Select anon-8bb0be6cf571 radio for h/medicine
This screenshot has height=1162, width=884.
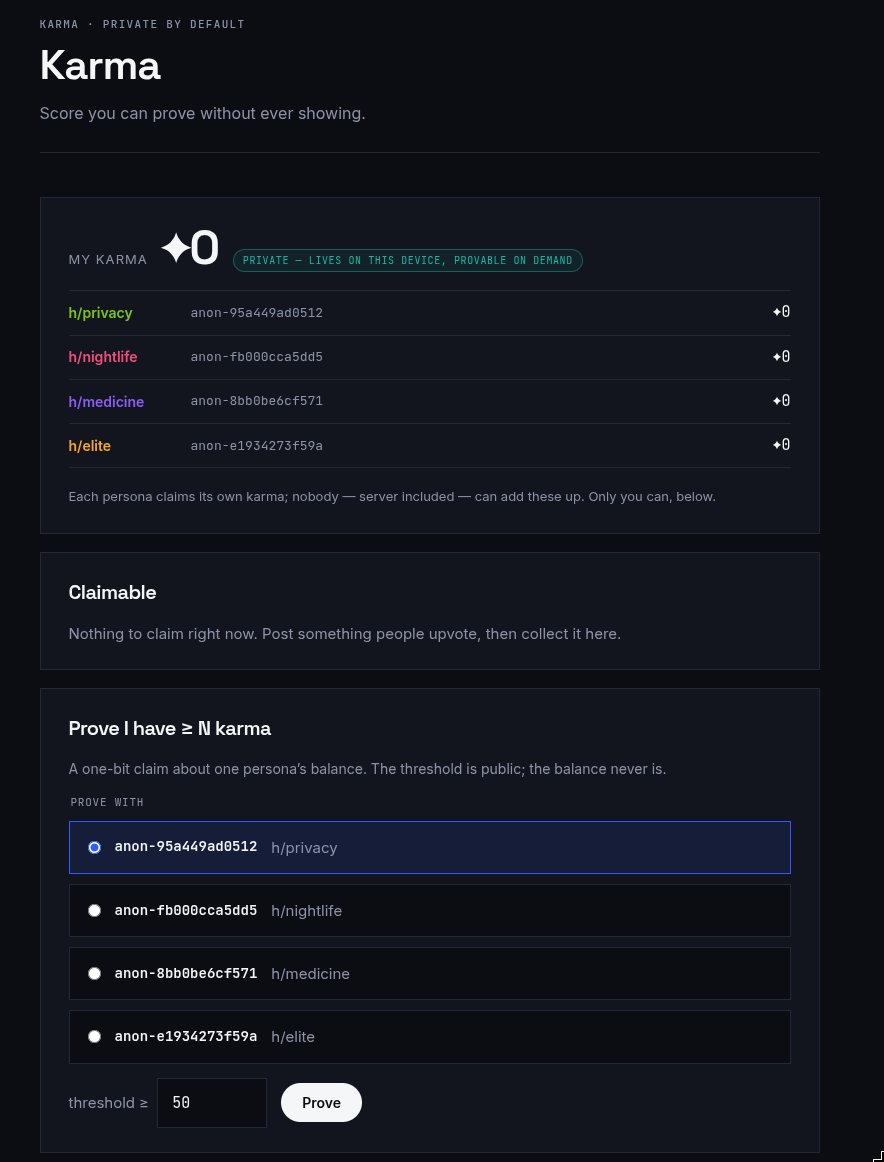(94, 973)
